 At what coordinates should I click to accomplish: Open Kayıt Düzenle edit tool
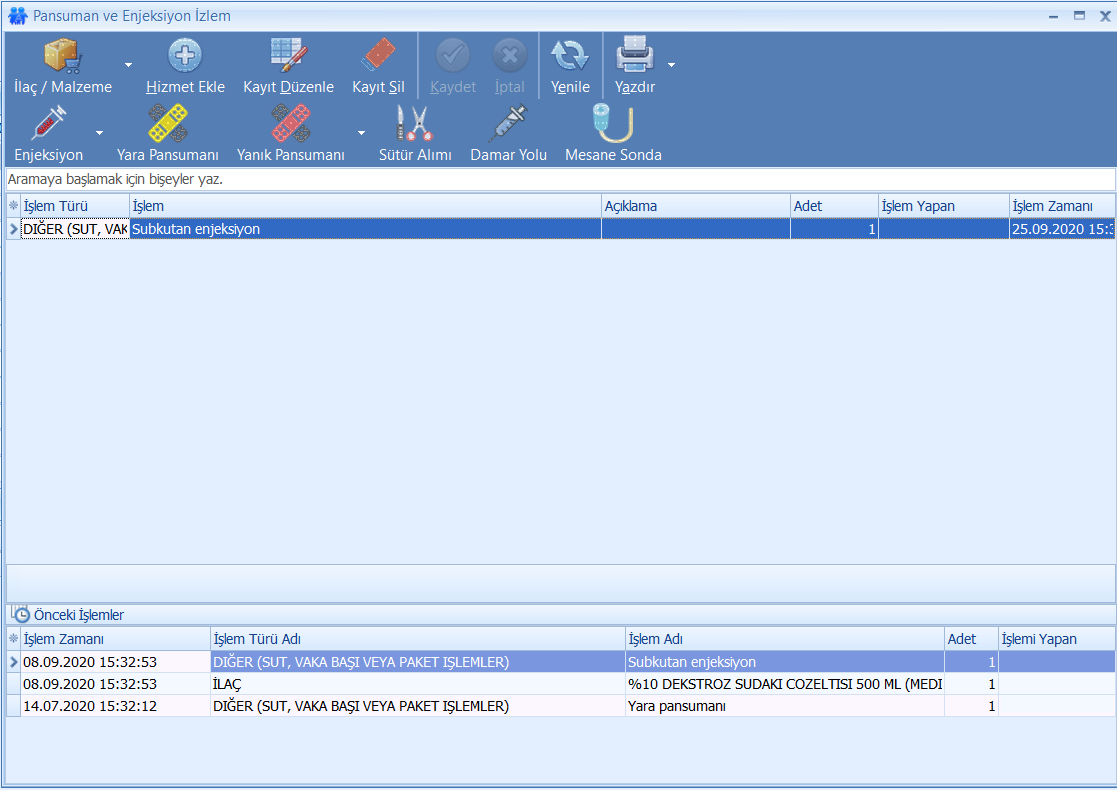click(x=288, y=57)
